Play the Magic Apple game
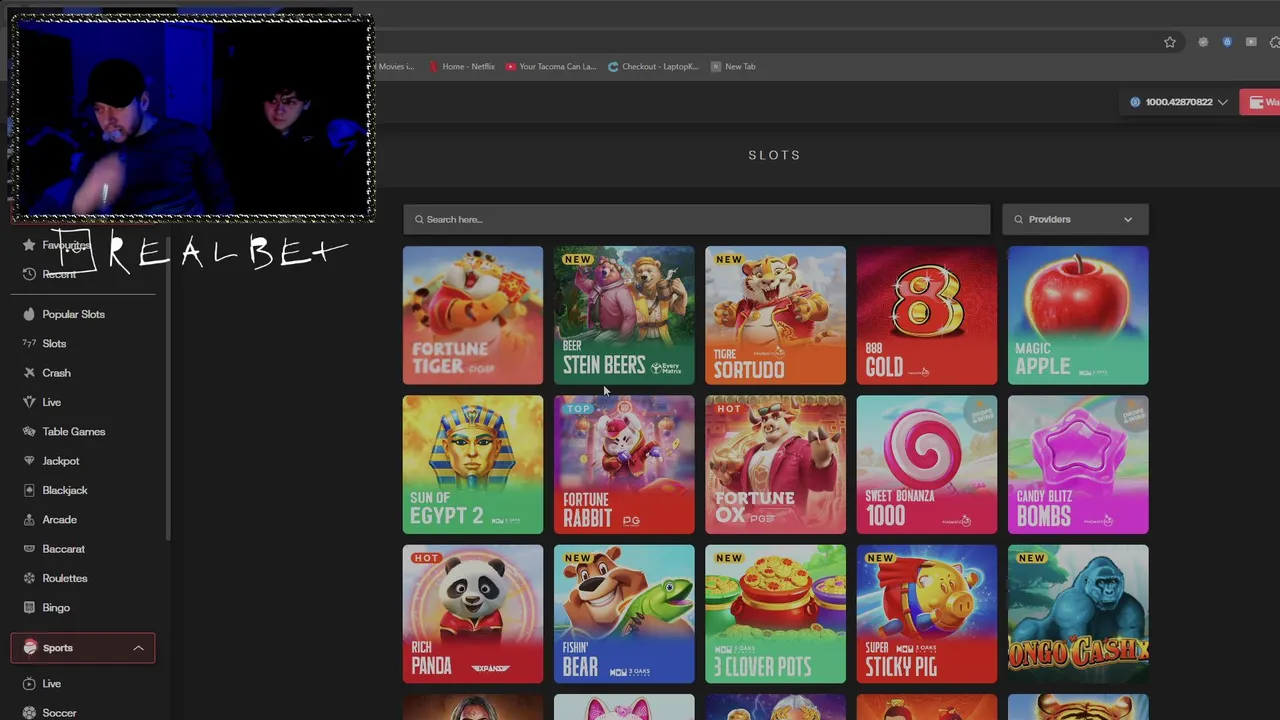 pos(1078,315)
